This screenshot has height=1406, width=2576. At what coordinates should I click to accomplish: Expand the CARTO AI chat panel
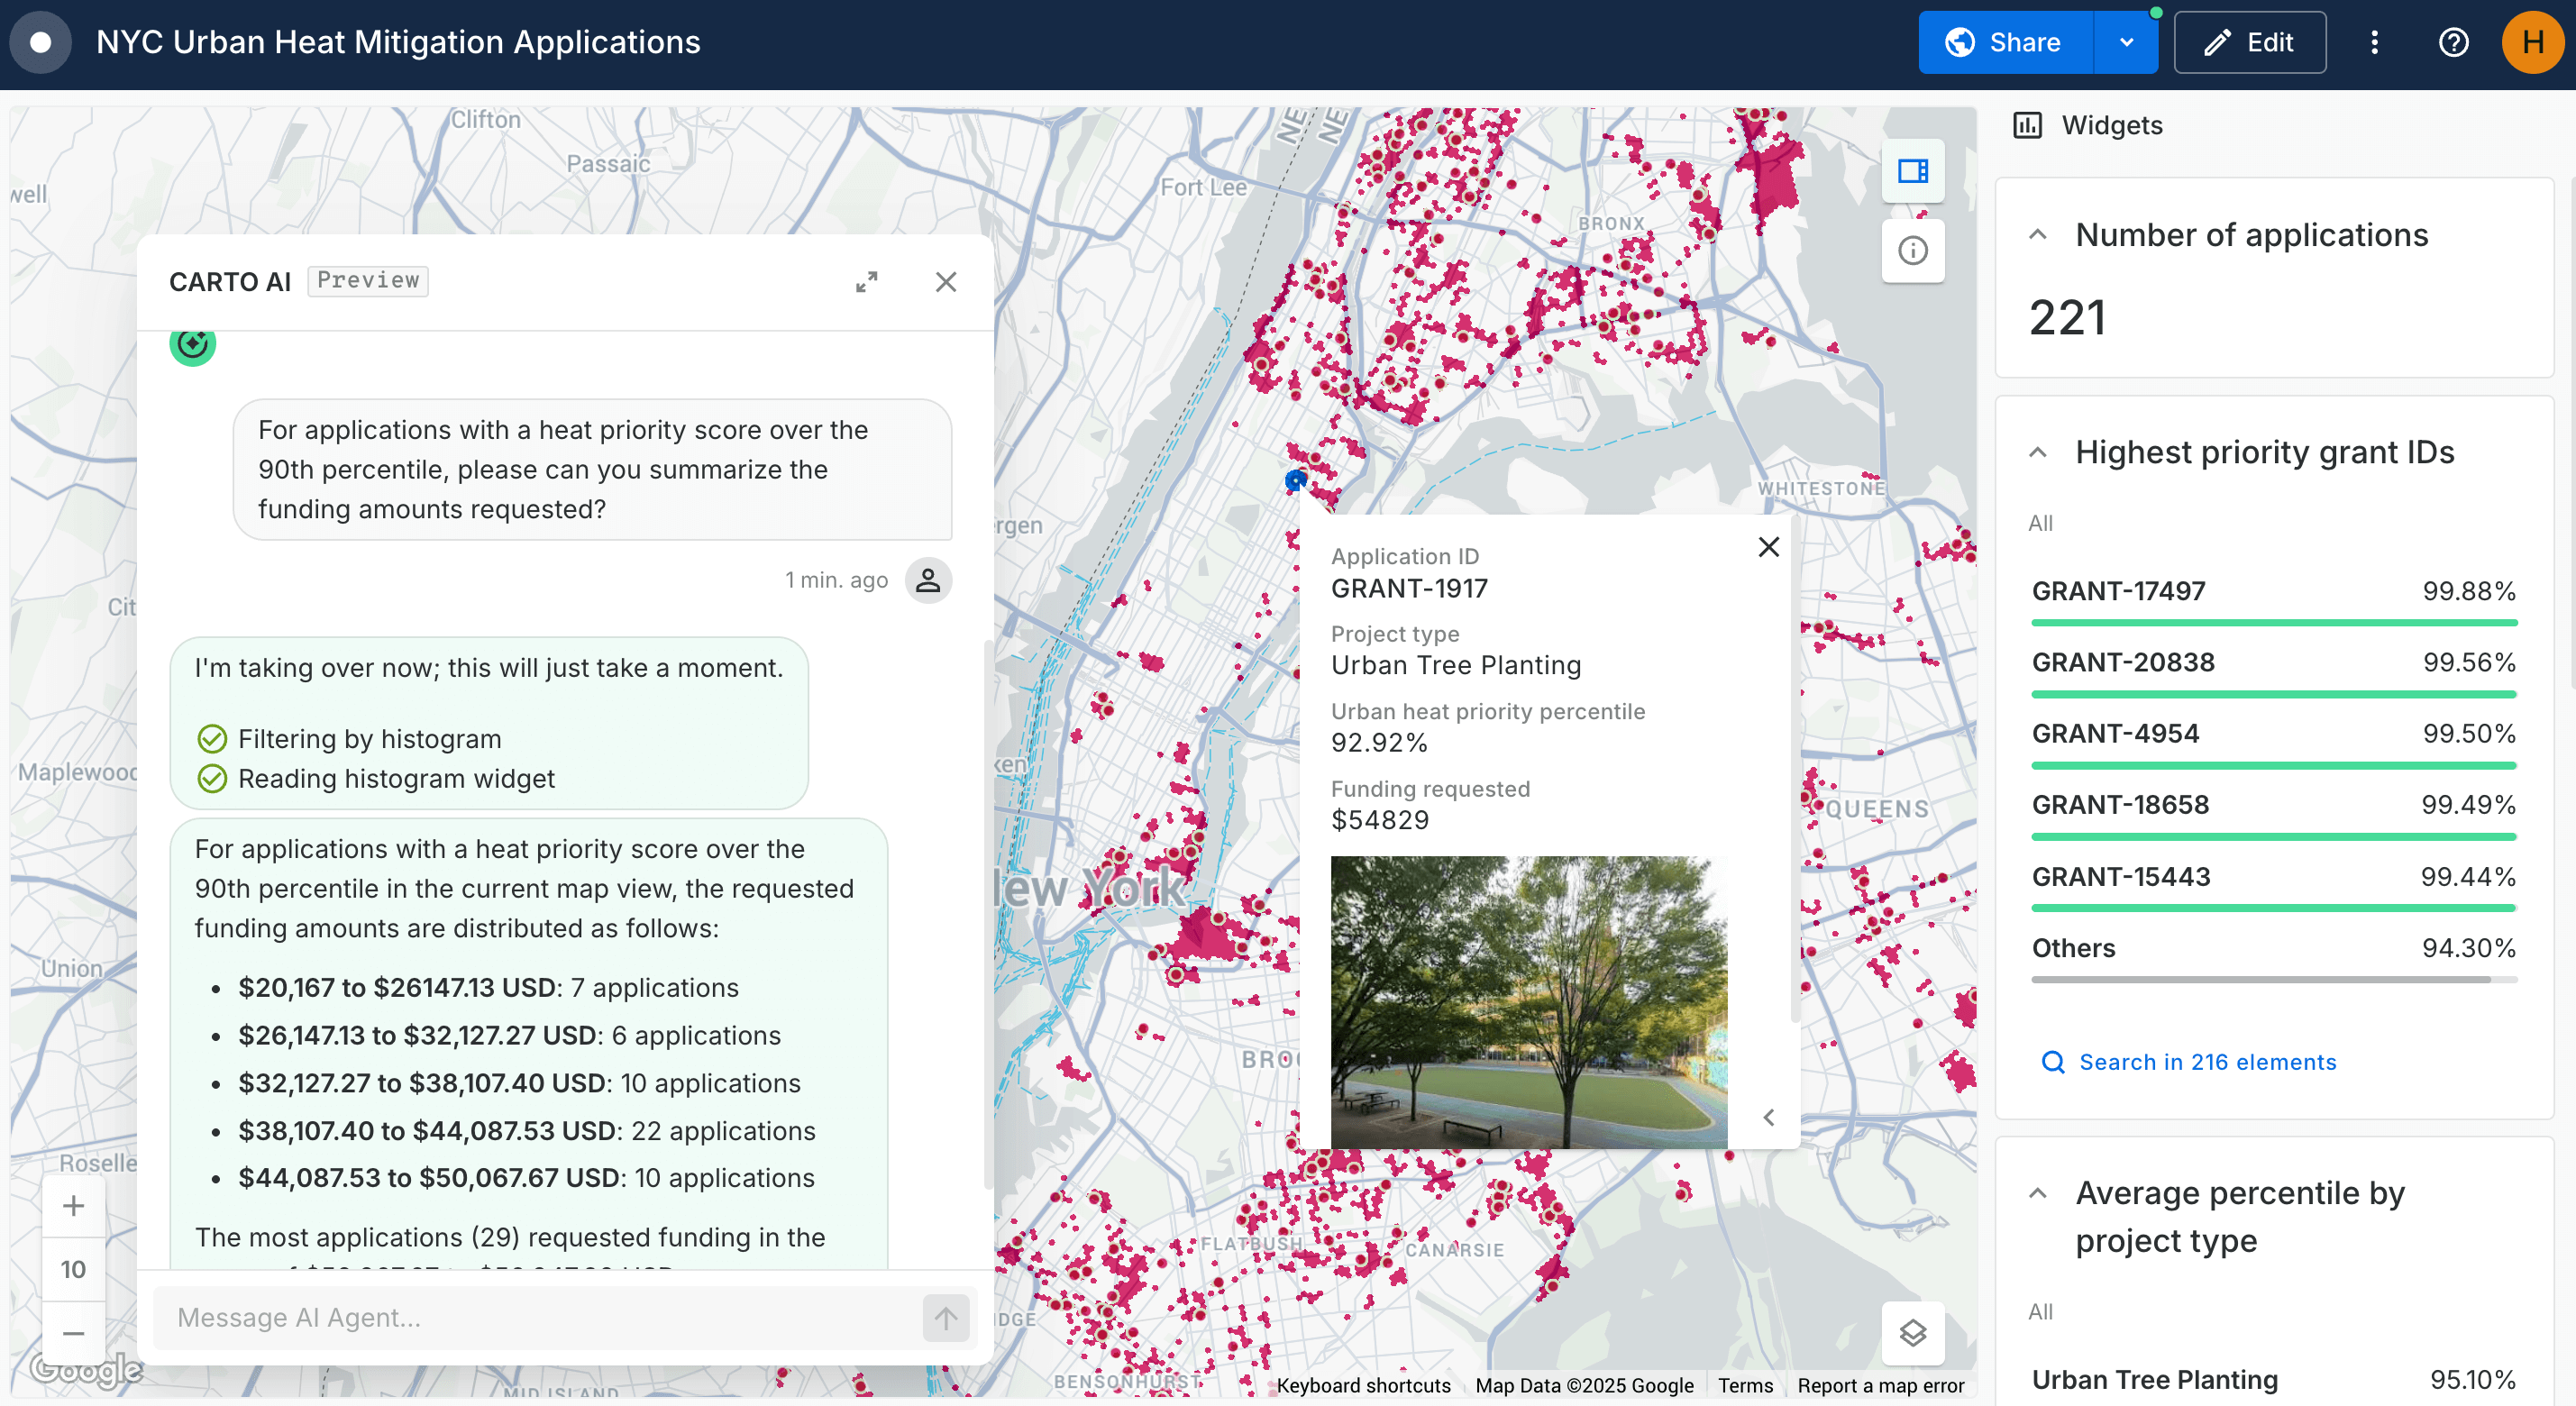click(x=866, y=282)
